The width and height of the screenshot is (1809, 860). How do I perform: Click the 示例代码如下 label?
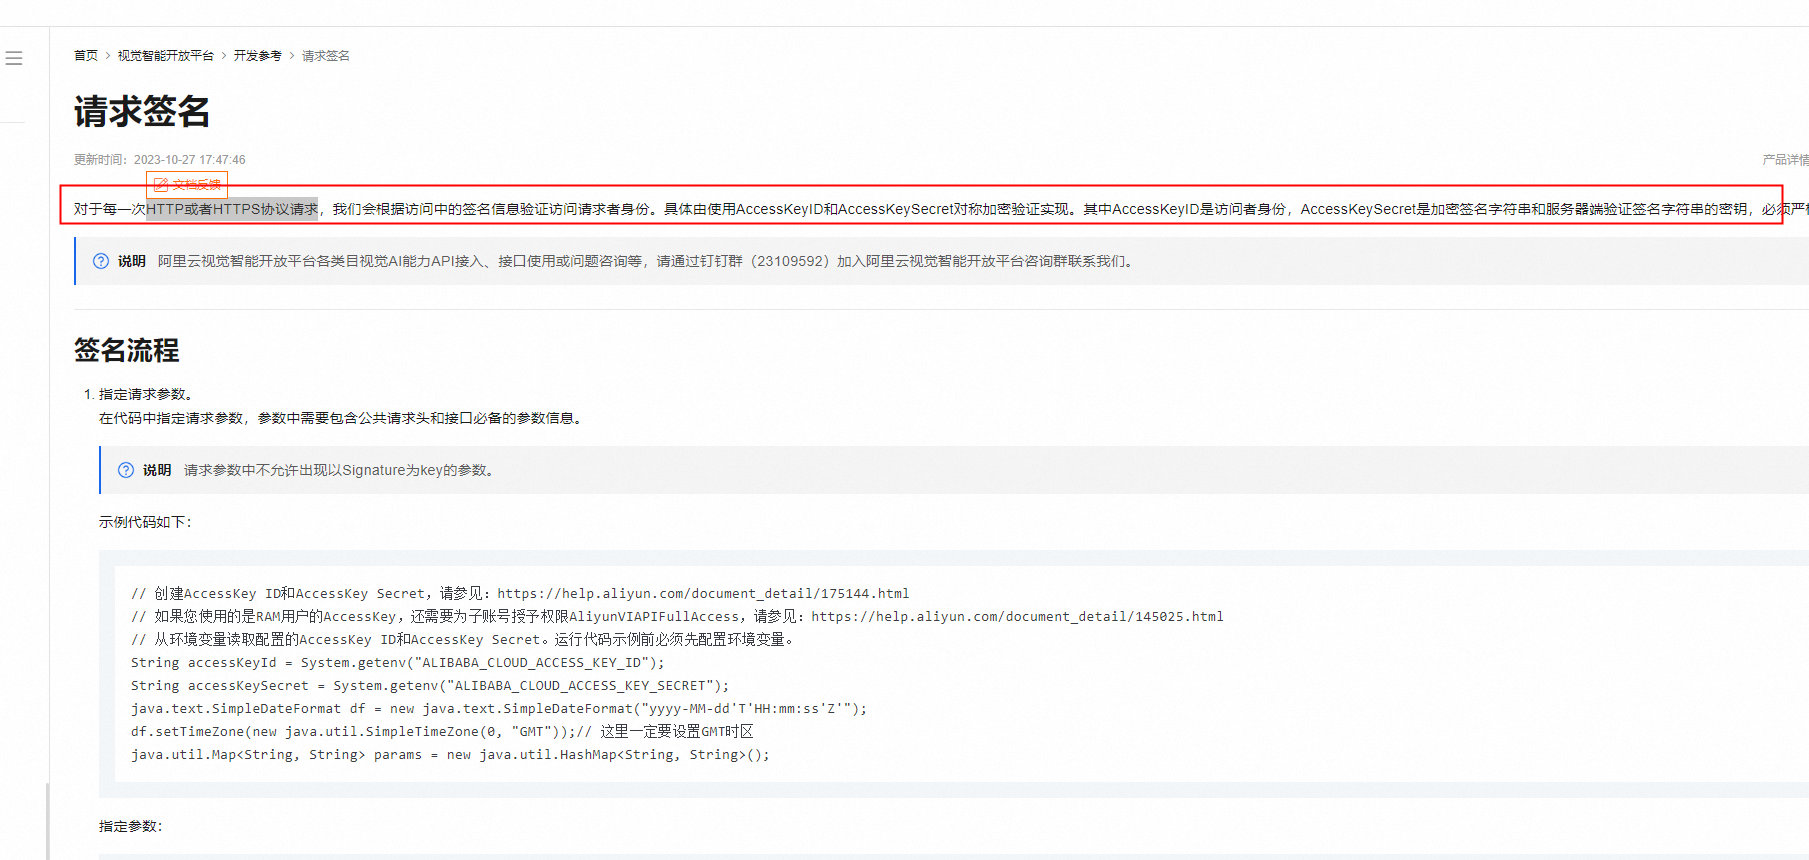tap(145, 522)
